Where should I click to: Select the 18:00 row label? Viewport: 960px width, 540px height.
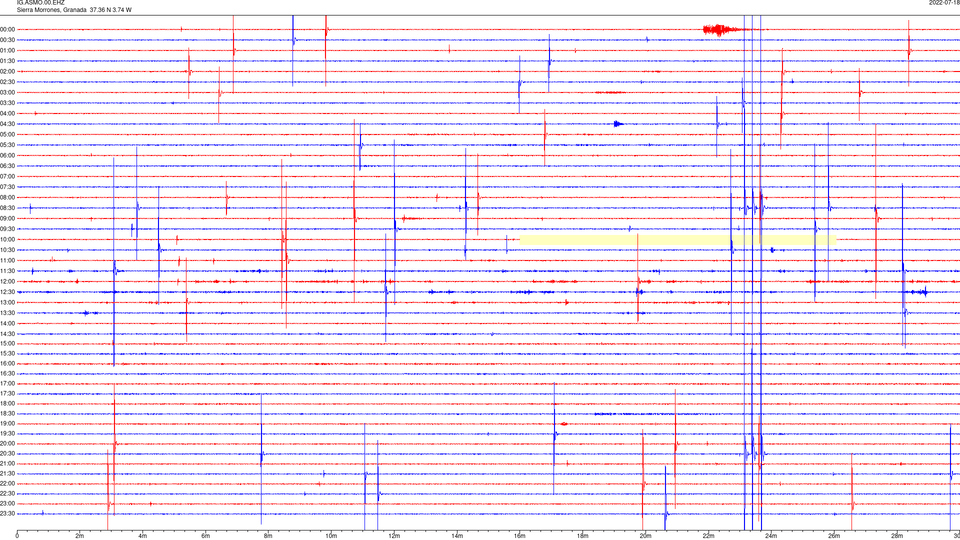[x=8, y=403]
